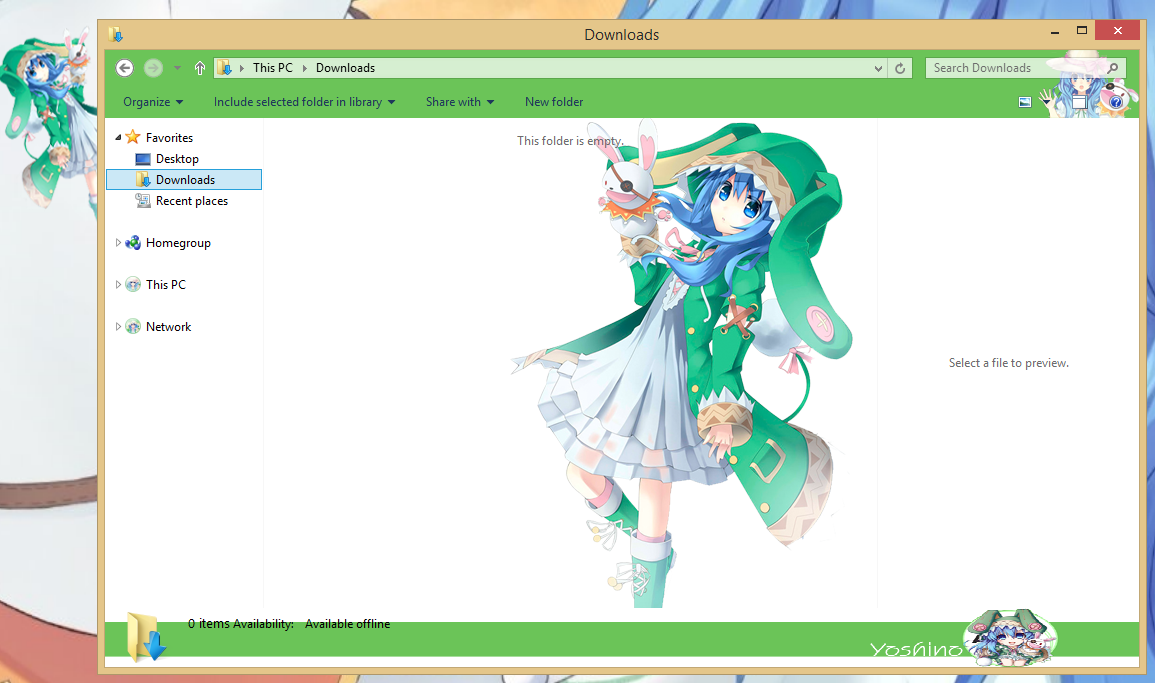
Task: Open Recent places in Favorites
Action: pos(192,200)
